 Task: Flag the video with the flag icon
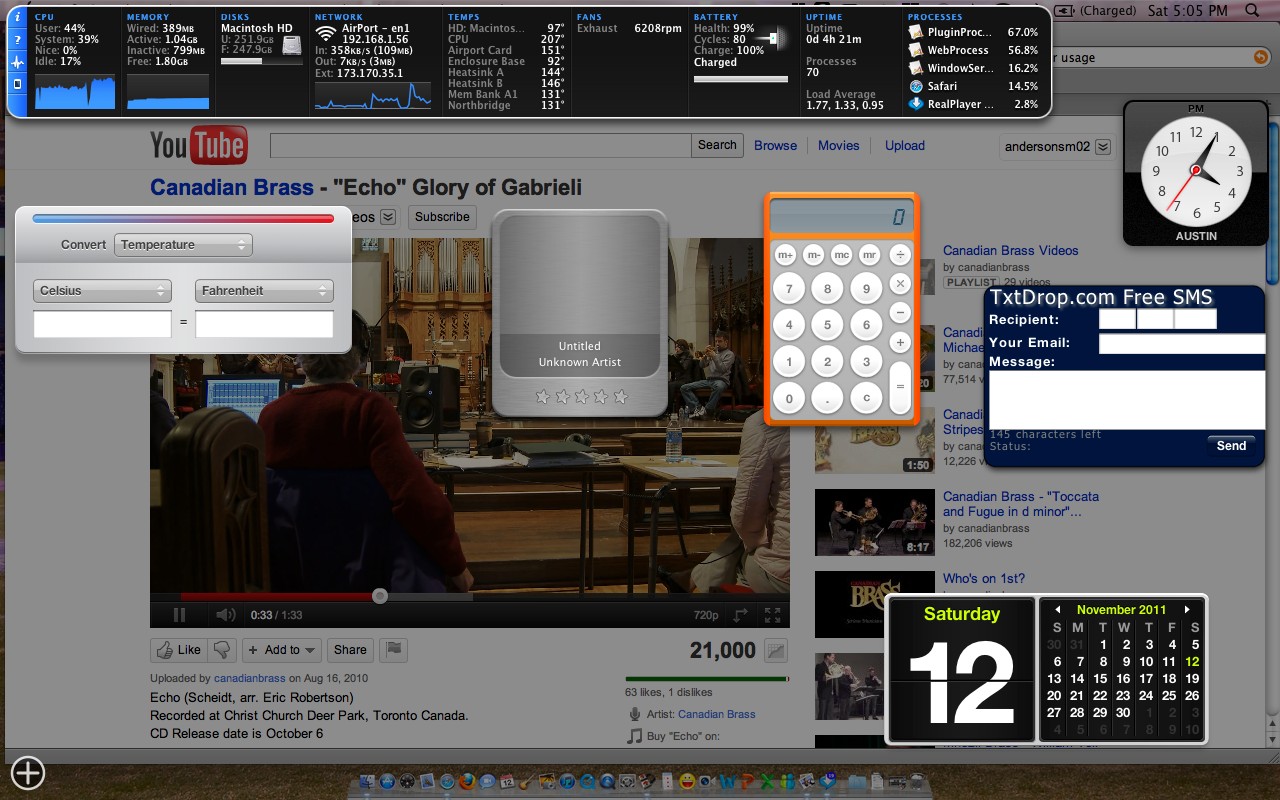(x=394, y=650)
